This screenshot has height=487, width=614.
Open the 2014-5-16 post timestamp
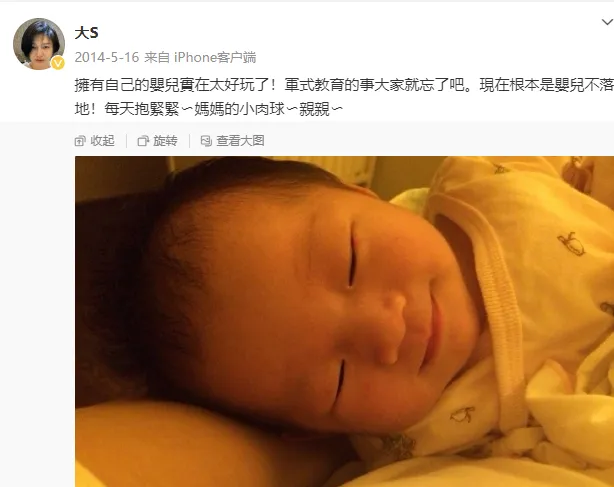point(107,57)
